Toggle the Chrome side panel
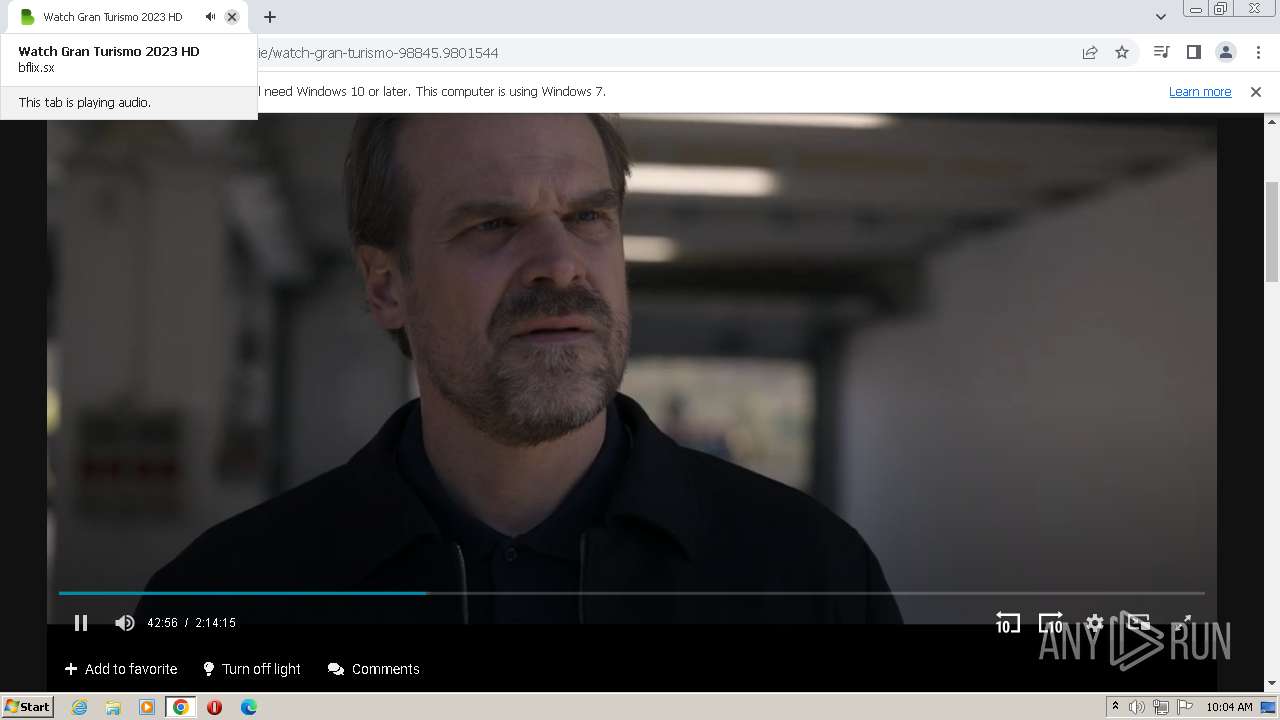Image resolution: width=1280 pixels, height=720 pixels. 1193,52
